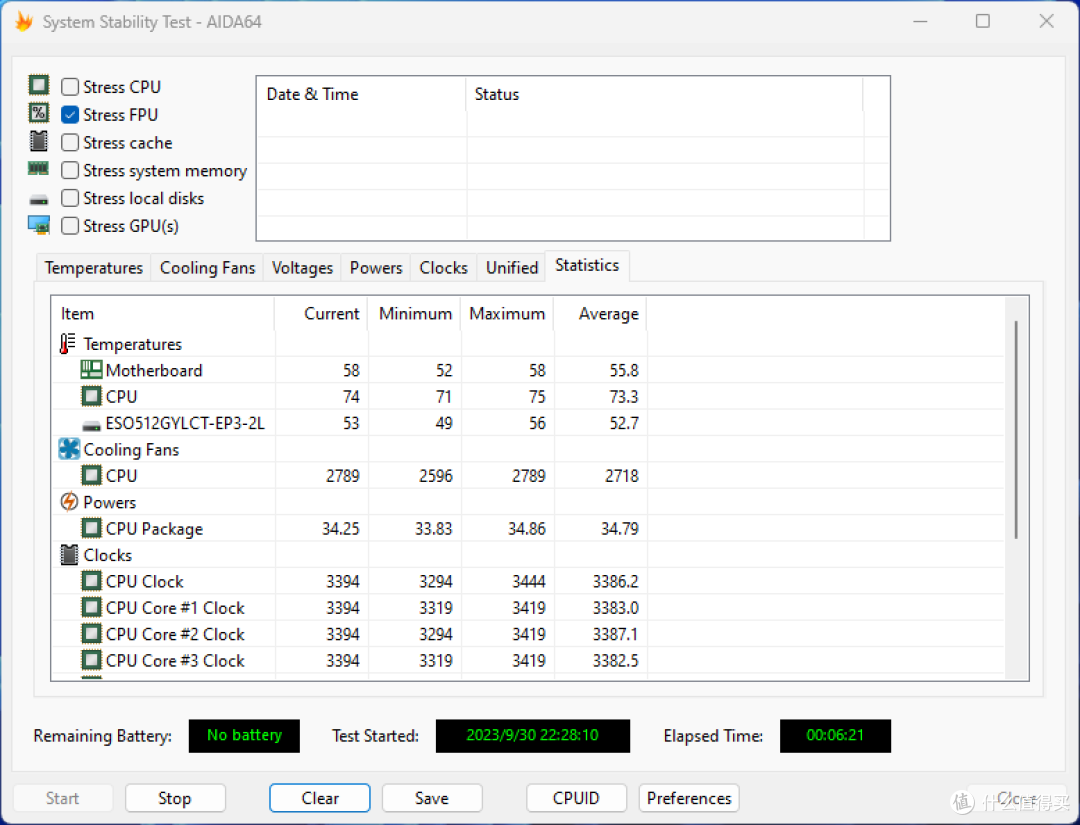The height and width of the screenshot is (825, 1080).
Task: Click the Clear button
Action: [x=320, y=798]
